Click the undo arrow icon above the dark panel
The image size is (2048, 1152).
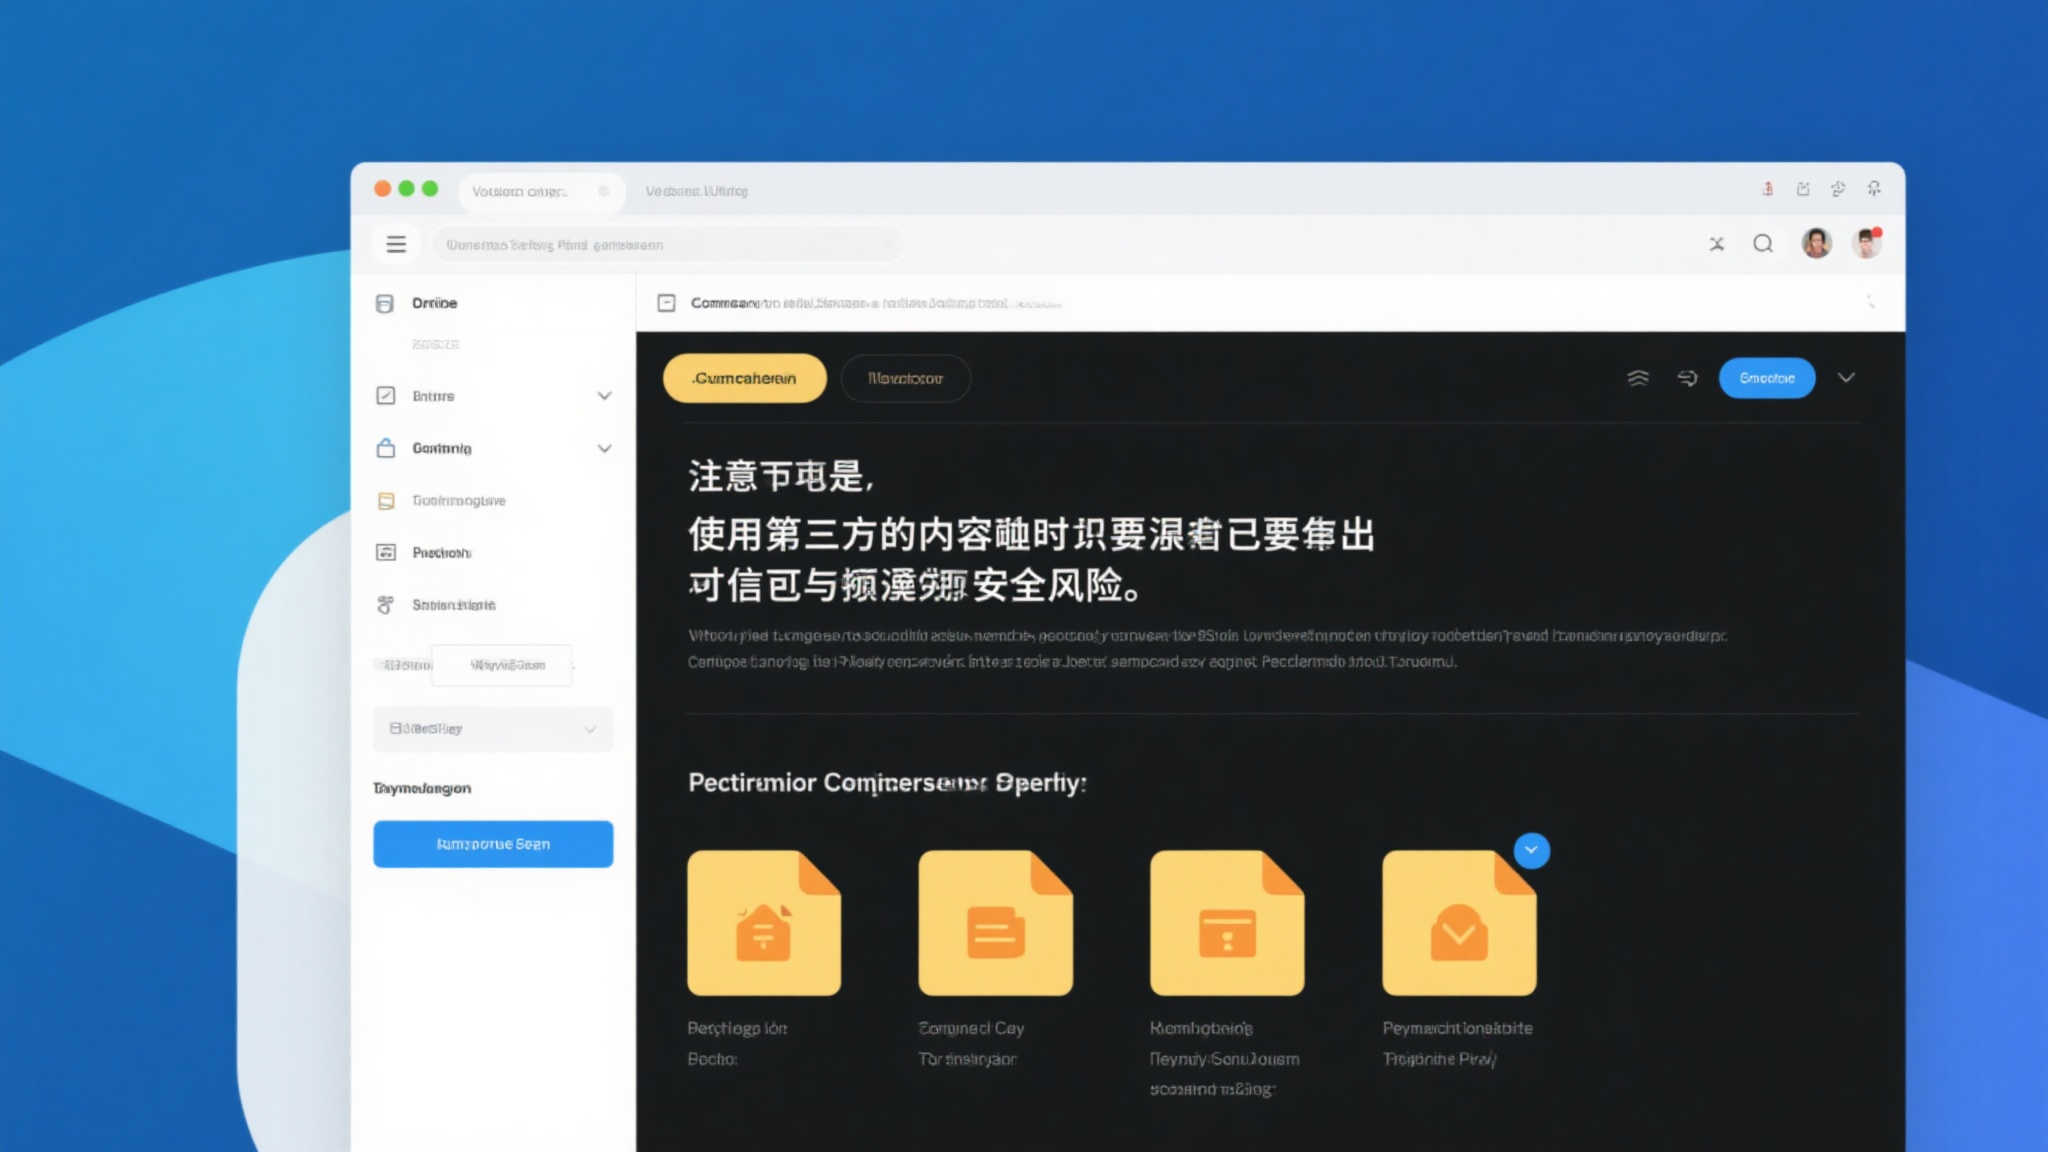(x=1688, y=378)
